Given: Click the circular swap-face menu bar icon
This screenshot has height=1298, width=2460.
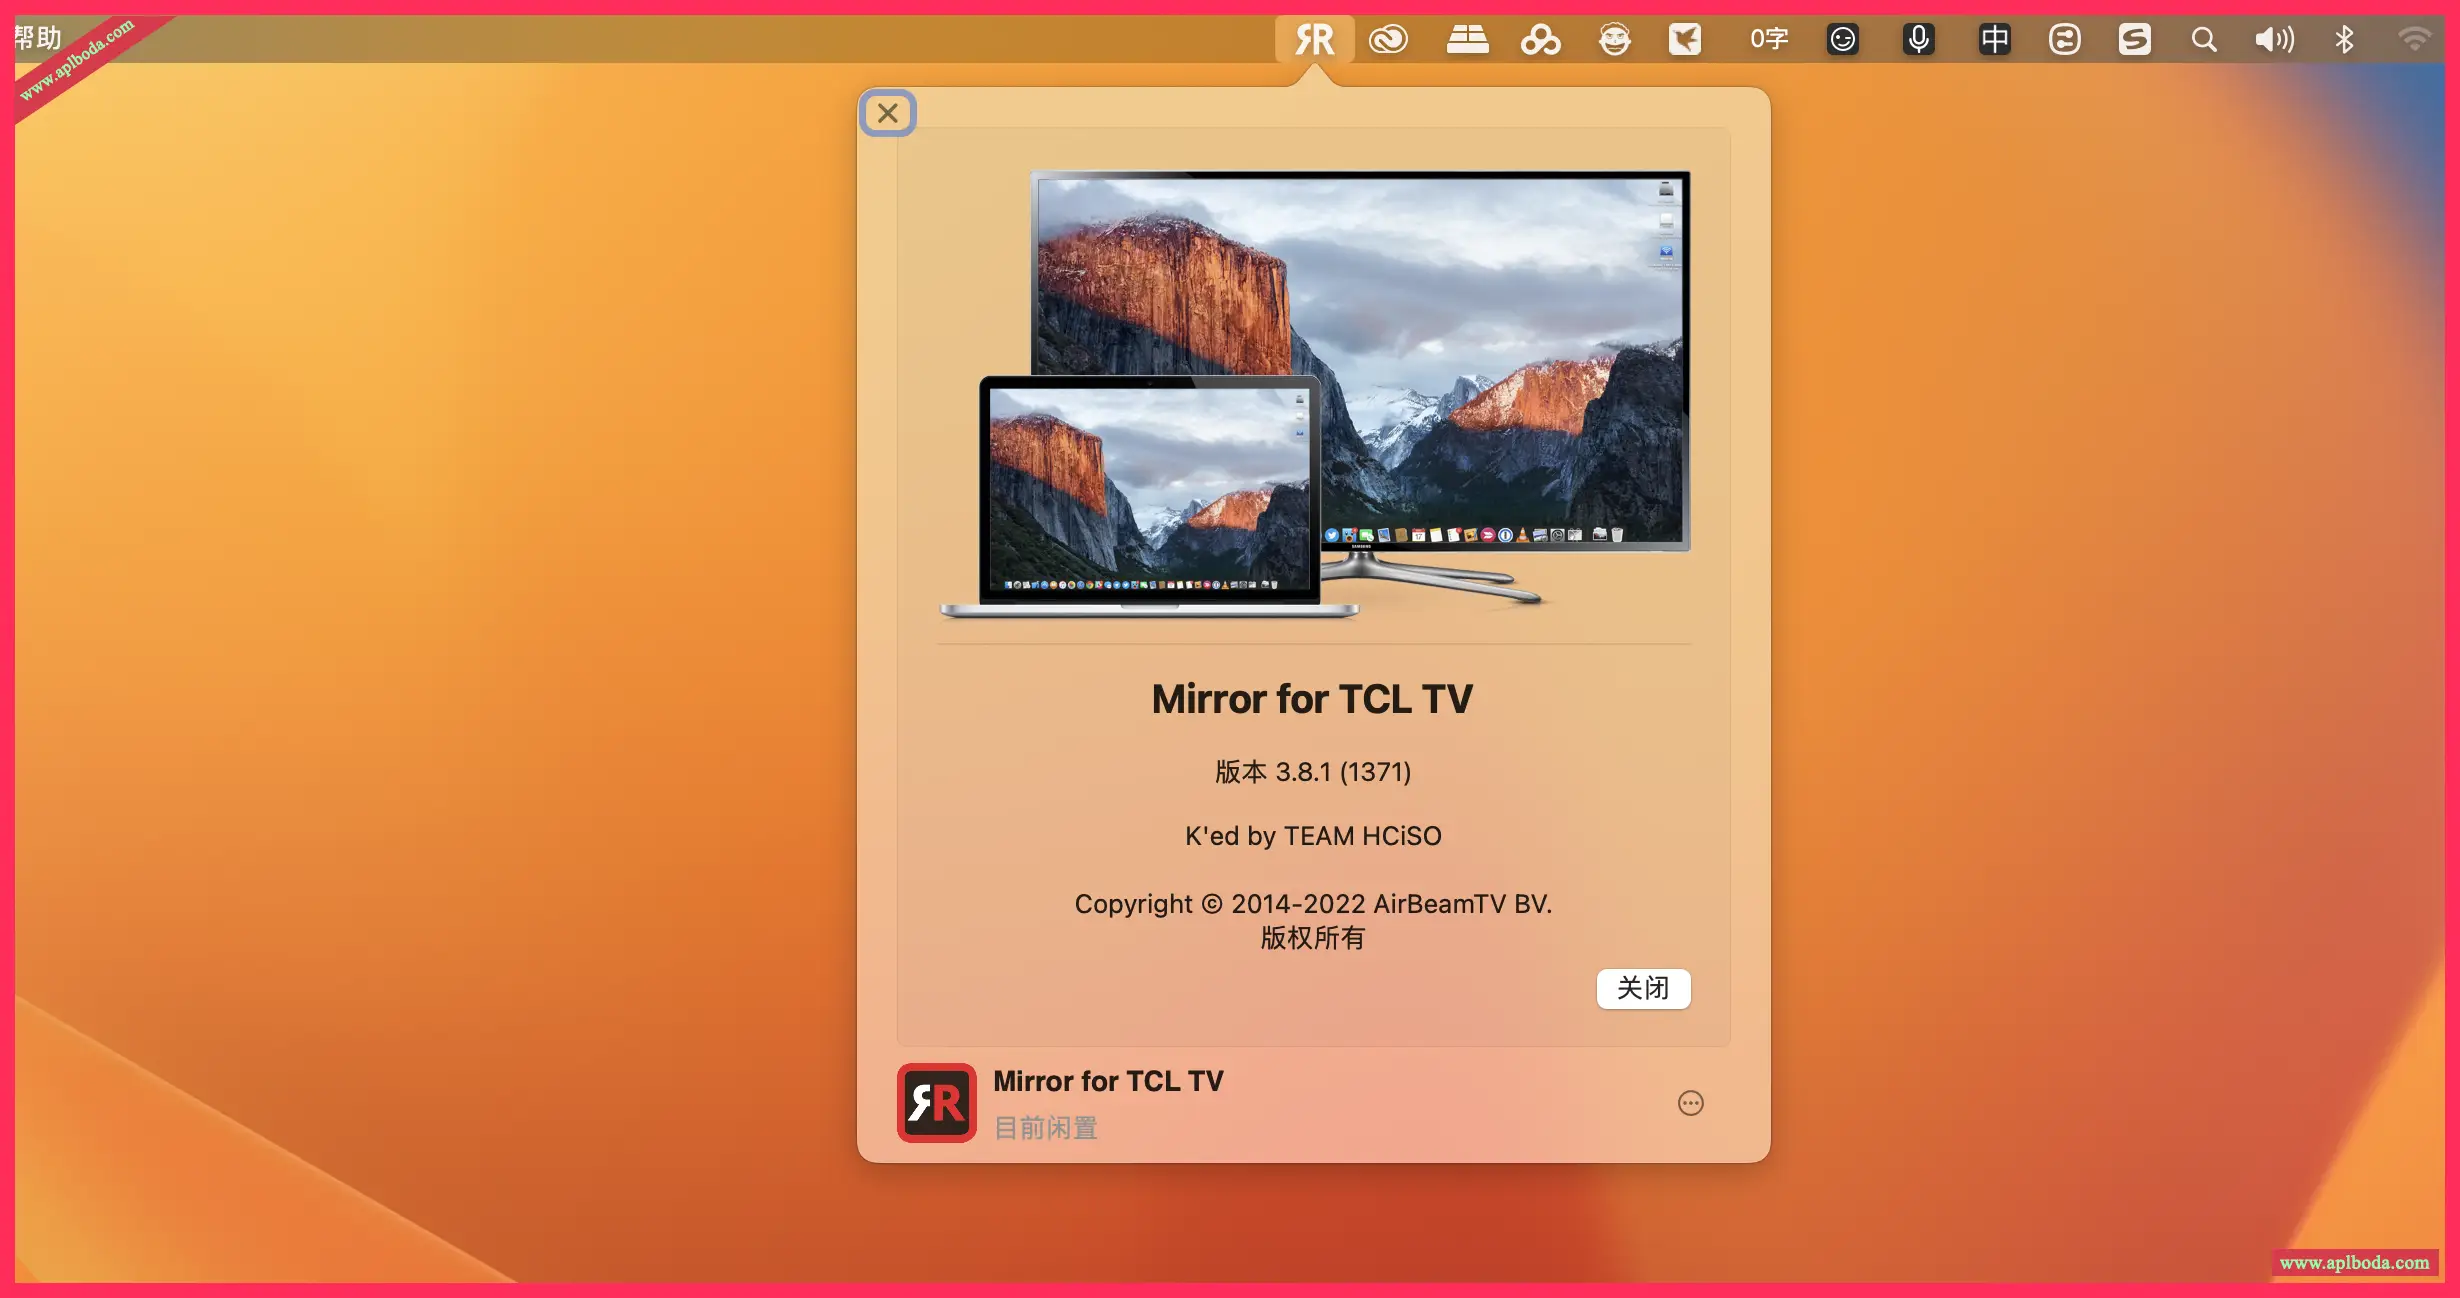Looking at the screenshot, I should (2064, 39).
